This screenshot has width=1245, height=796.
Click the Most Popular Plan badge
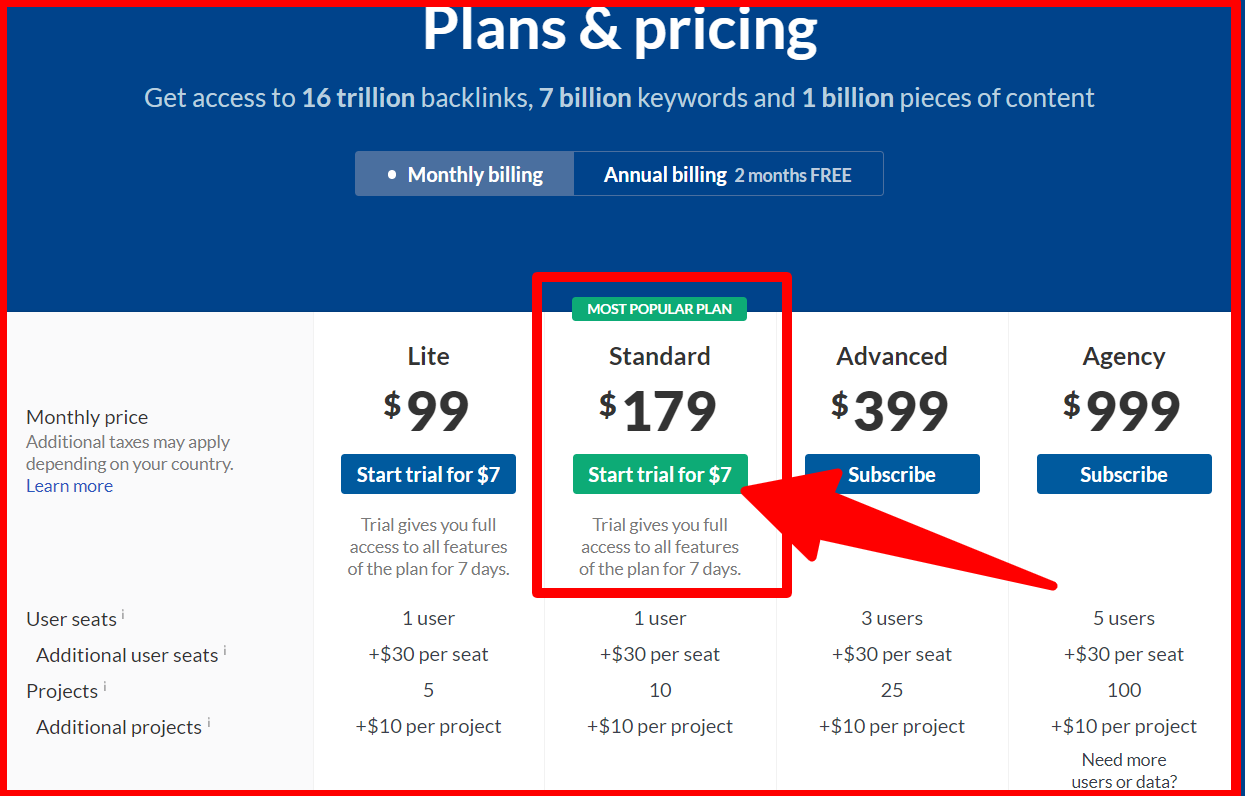click(x=659, y=309)
